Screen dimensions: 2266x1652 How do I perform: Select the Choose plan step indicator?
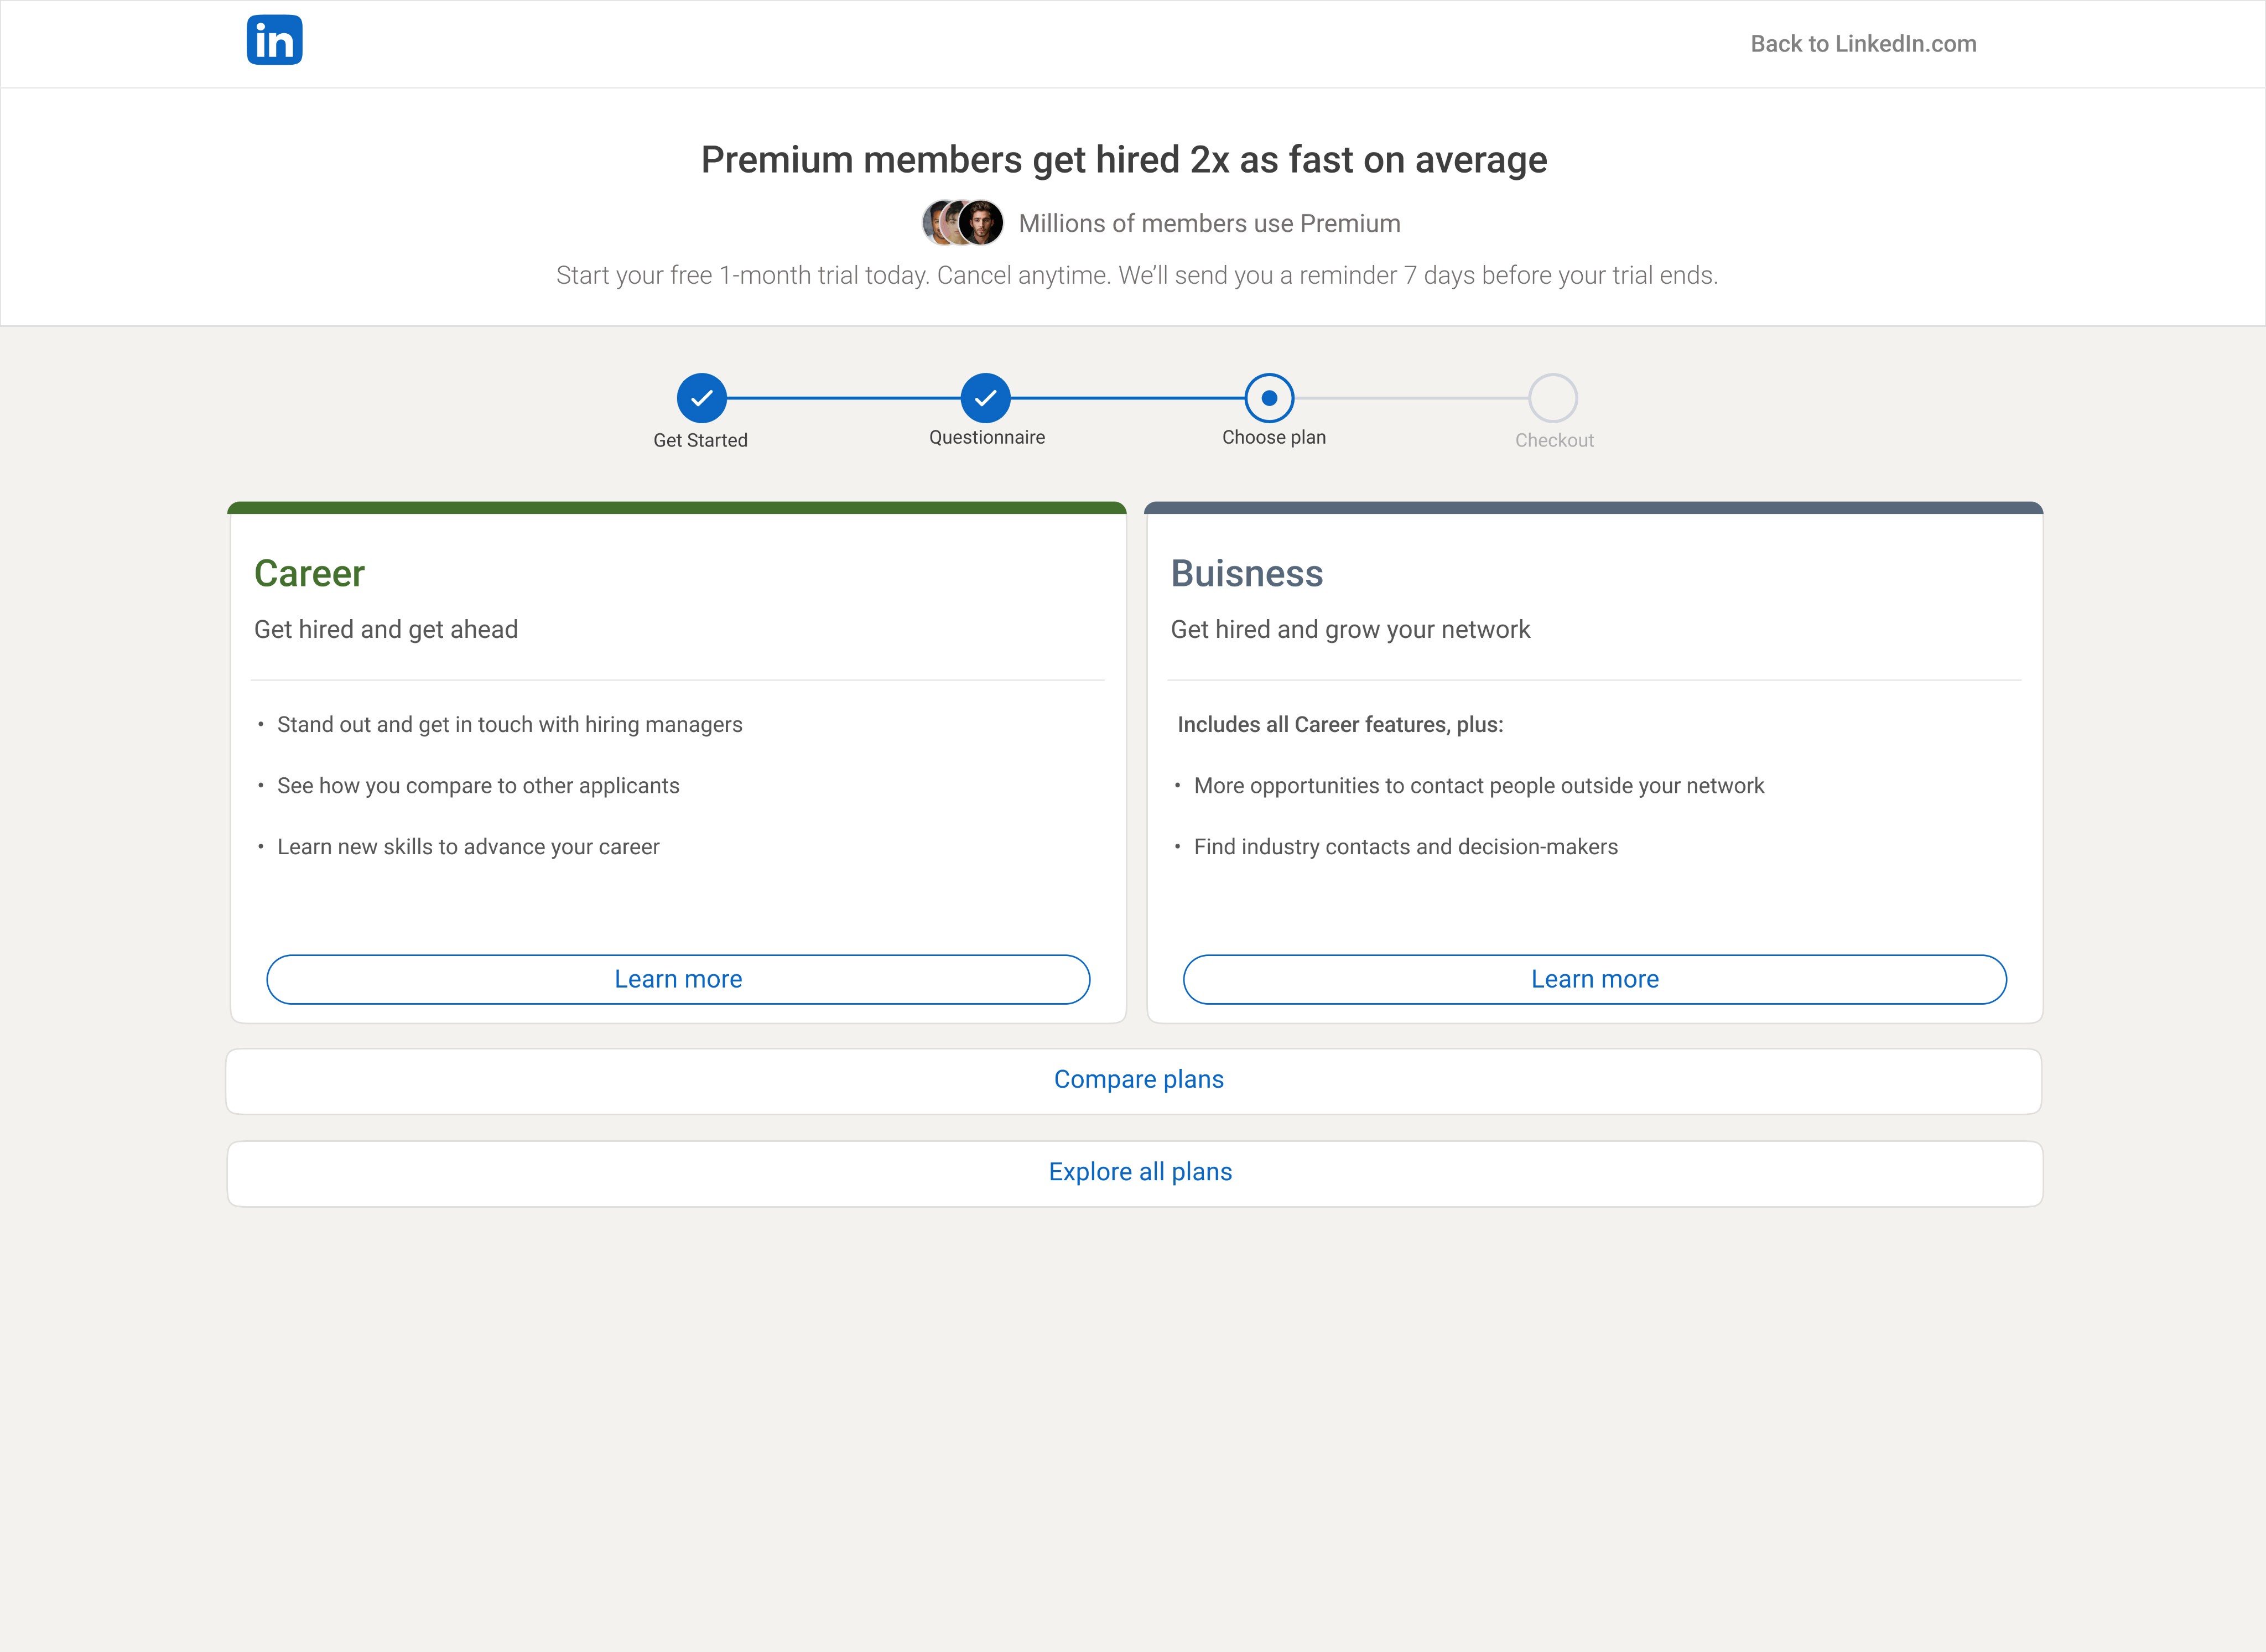pyautogui.click(x=1269, y=398)
